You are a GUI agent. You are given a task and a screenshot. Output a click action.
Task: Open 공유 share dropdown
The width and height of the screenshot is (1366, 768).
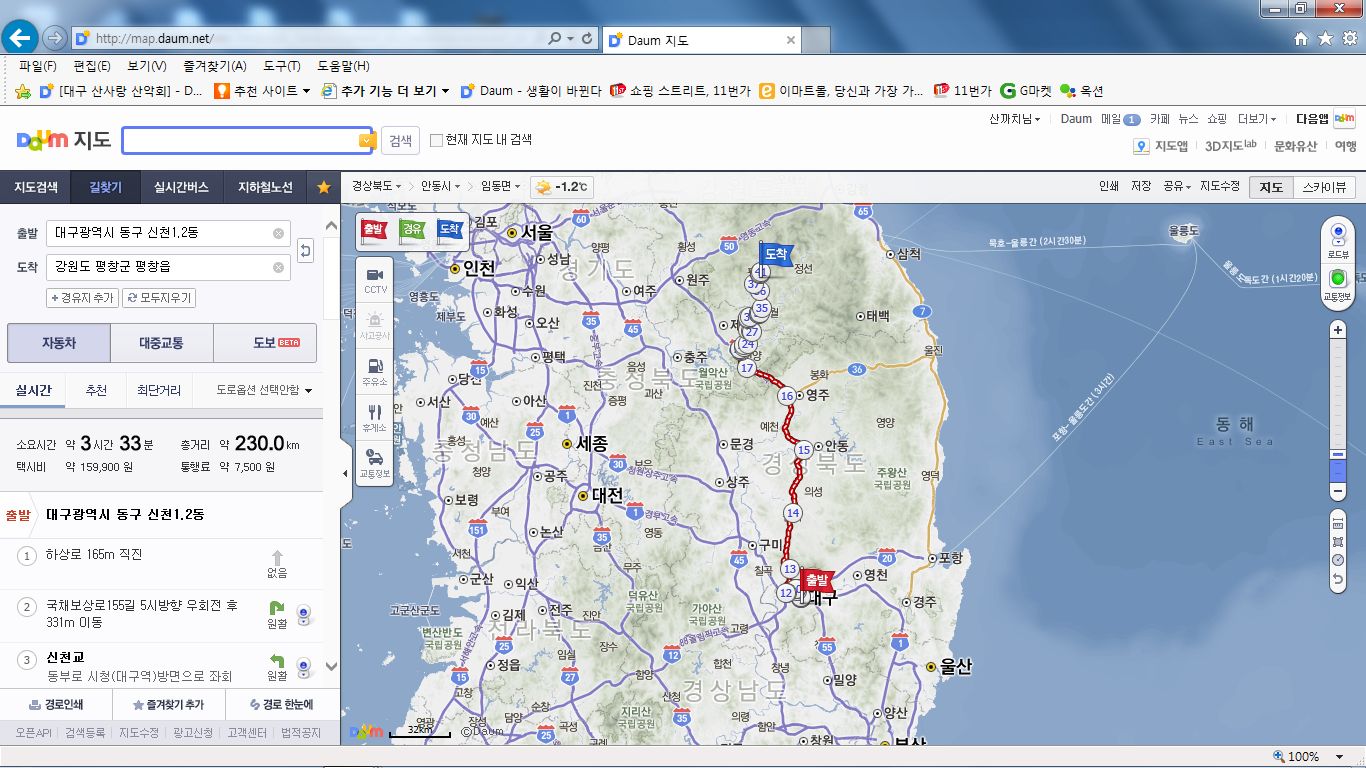click(x=1177, y=187)
